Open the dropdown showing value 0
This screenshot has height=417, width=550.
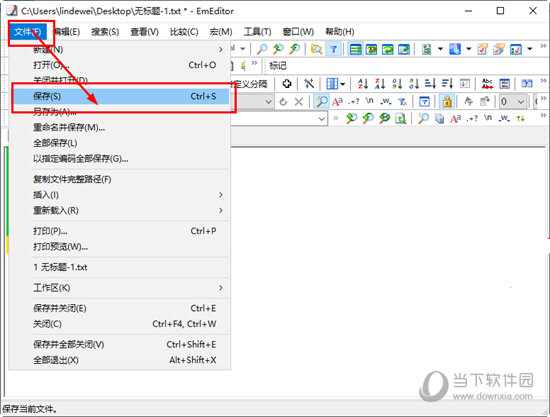click(x=521, y=102)
